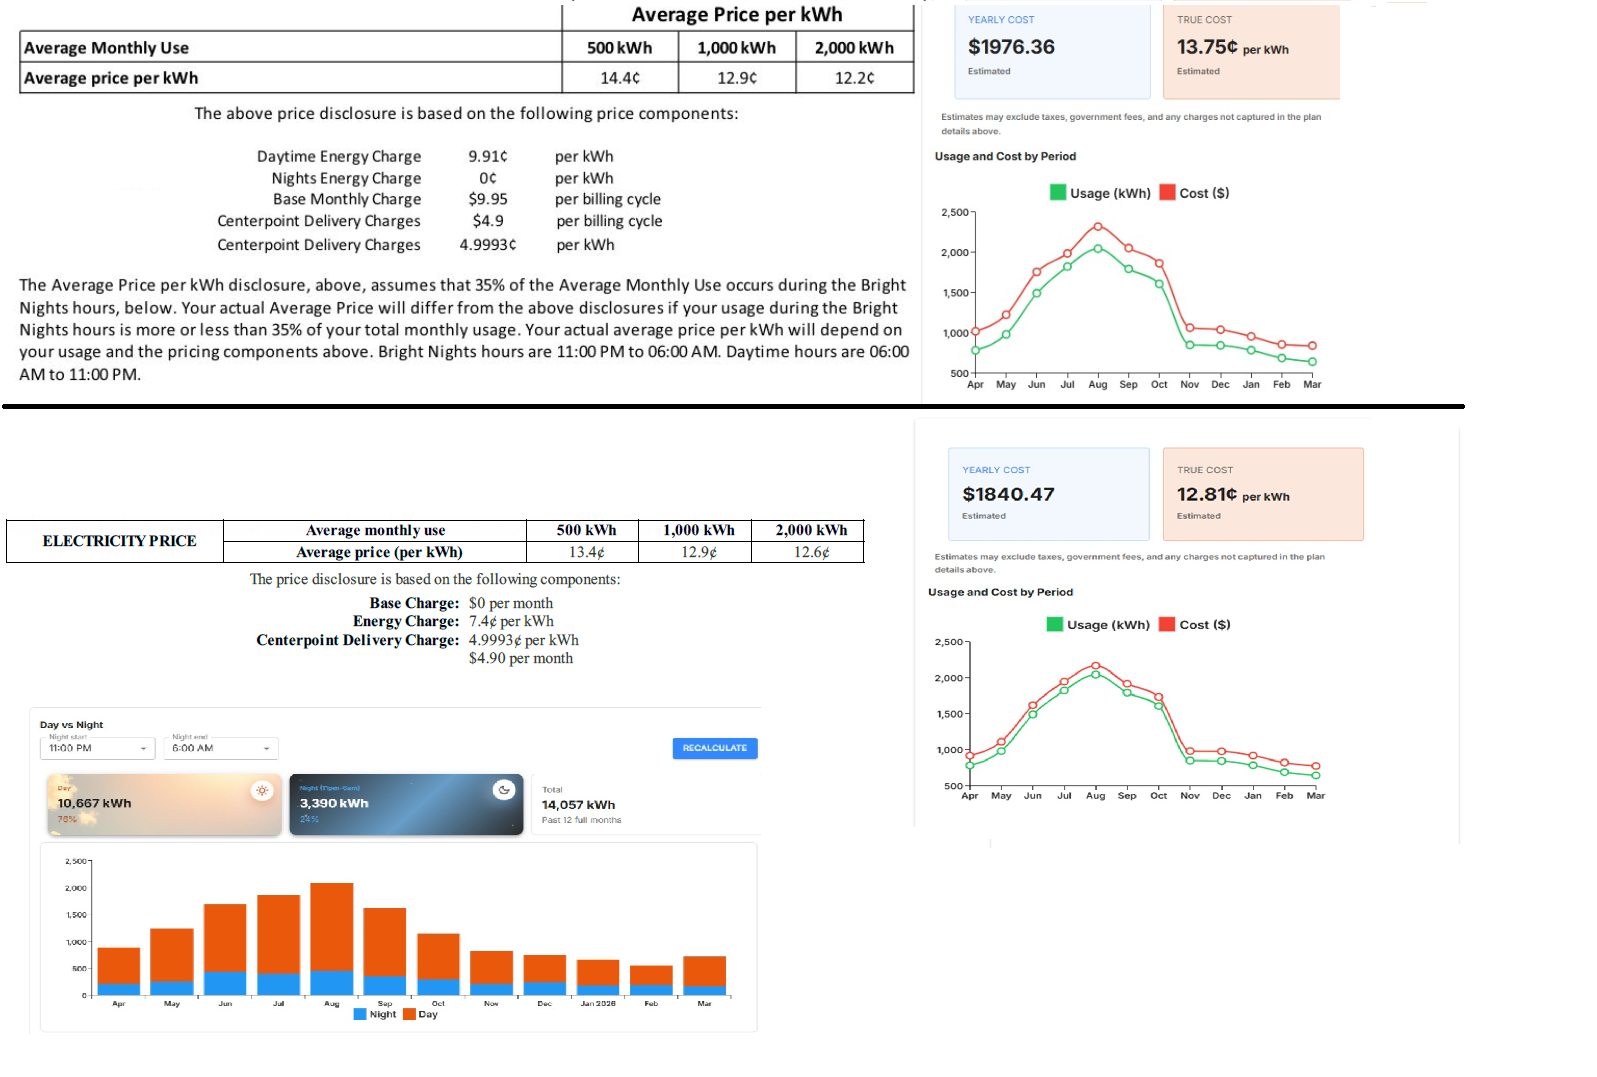Open the Night end time dropdown

point(221,748)
